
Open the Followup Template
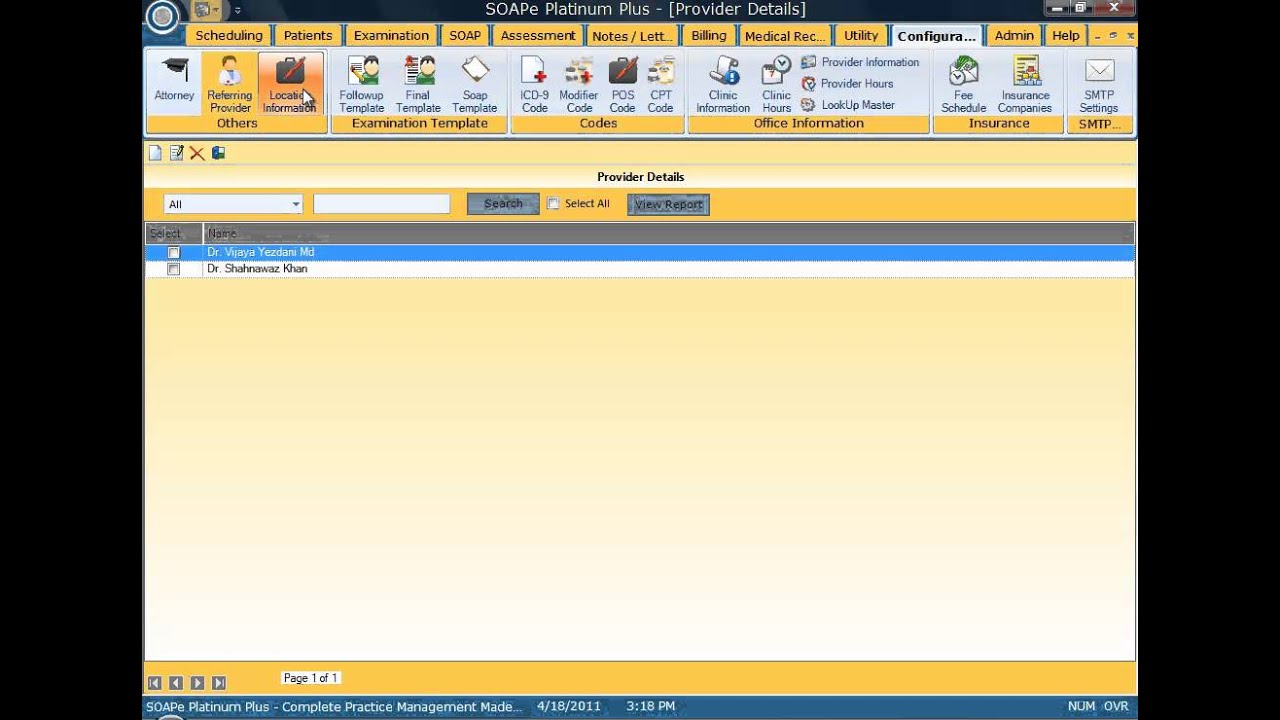(x=361, y=84)
